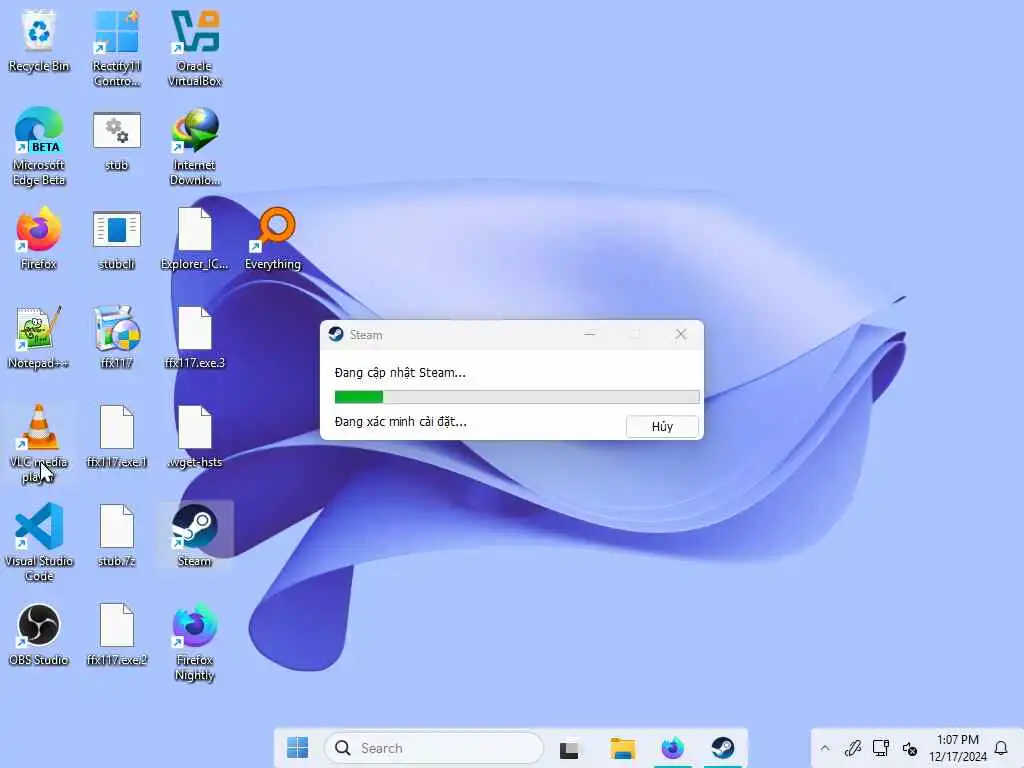Select the stub settings file icon
This screenshot has width=1024, height=768.
click(116, 140)
